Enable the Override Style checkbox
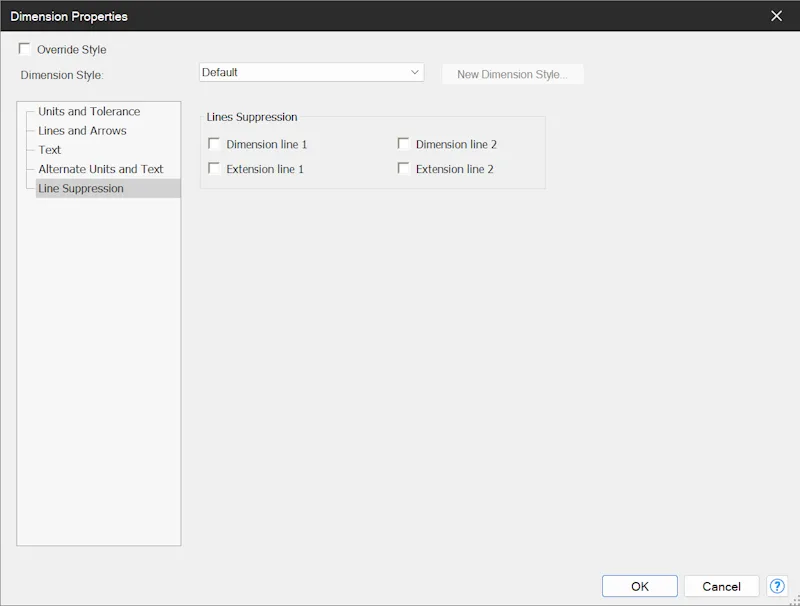The image size is (800, 606). 24,49
